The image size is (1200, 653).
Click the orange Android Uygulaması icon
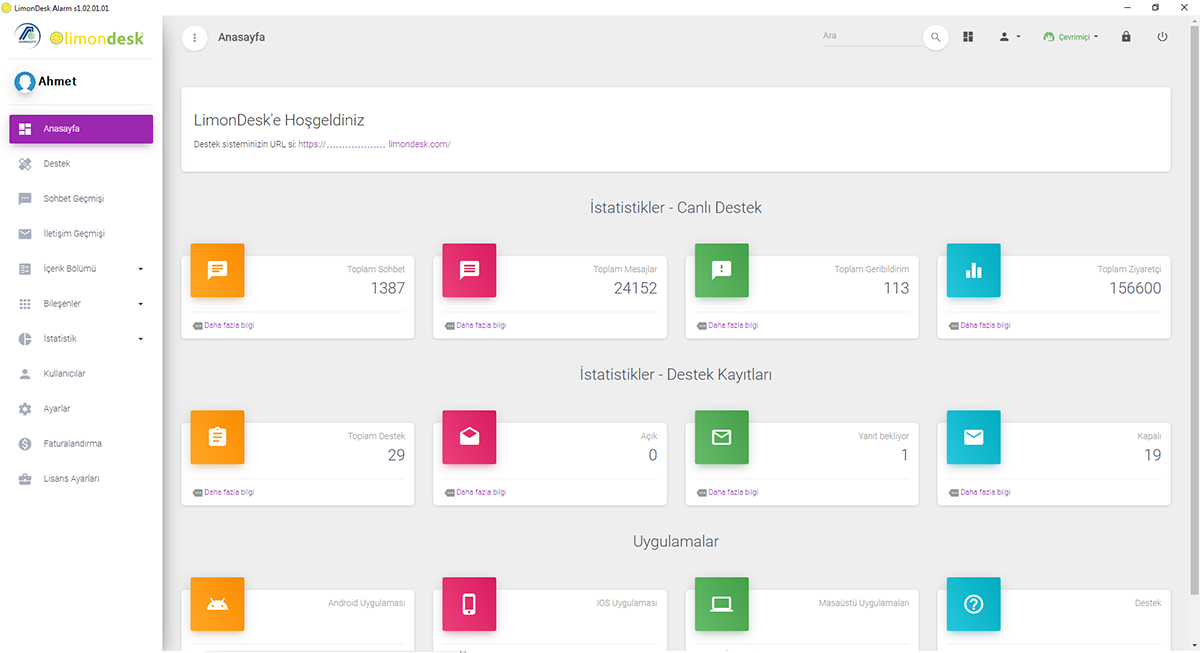pyautogui.click(x=217, y=604)
